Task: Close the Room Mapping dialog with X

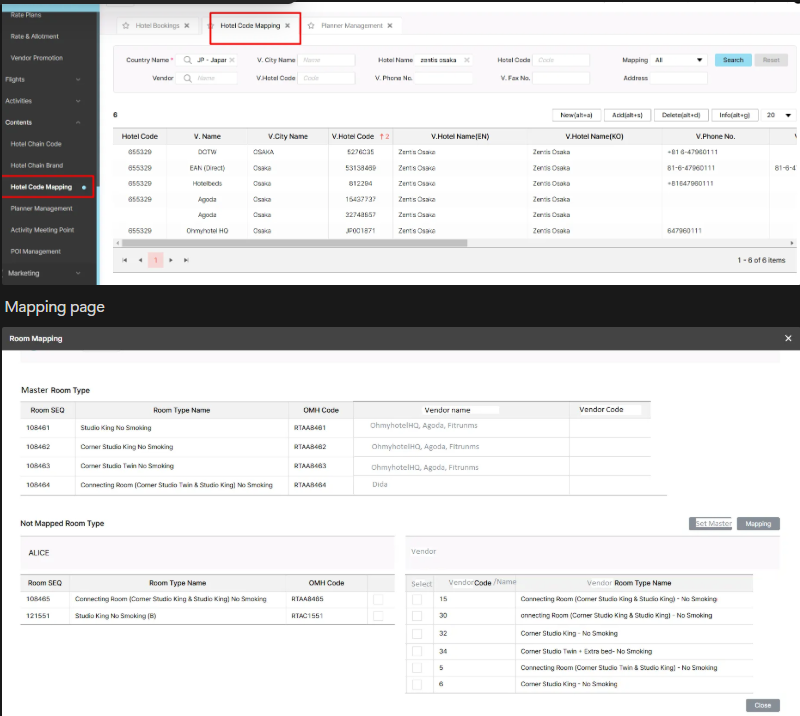Action: pyautogui.click(x=788, y=339)
